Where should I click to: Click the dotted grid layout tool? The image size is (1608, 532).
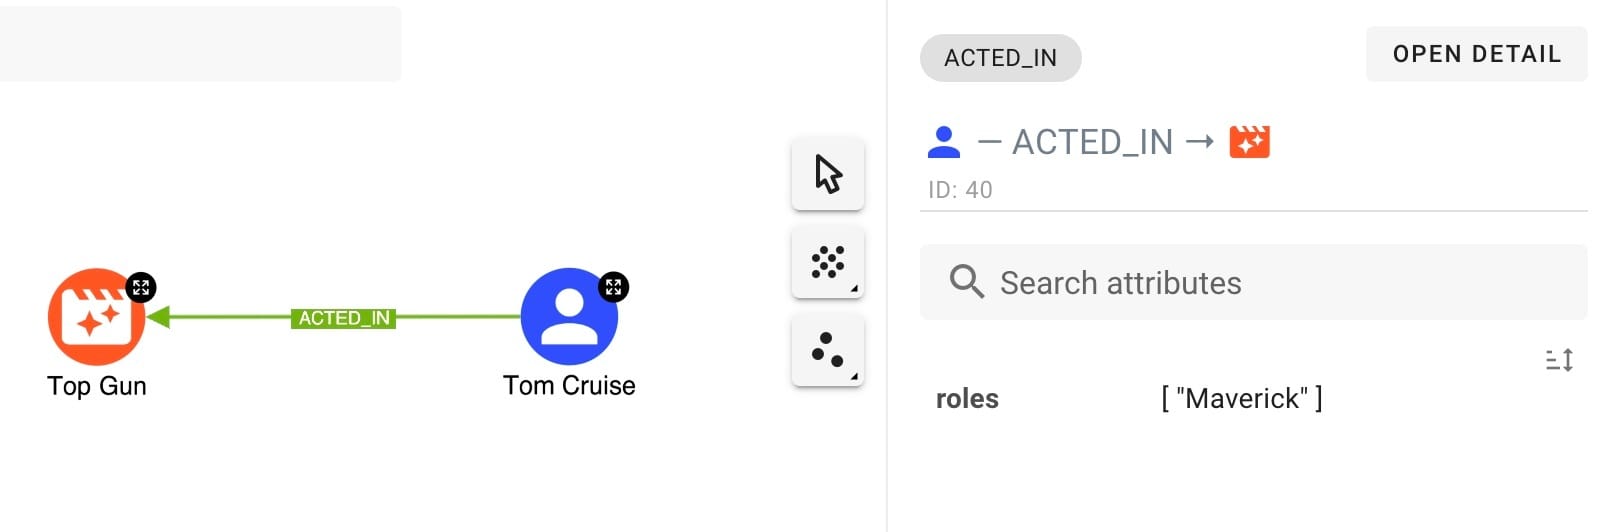[828, 262]
